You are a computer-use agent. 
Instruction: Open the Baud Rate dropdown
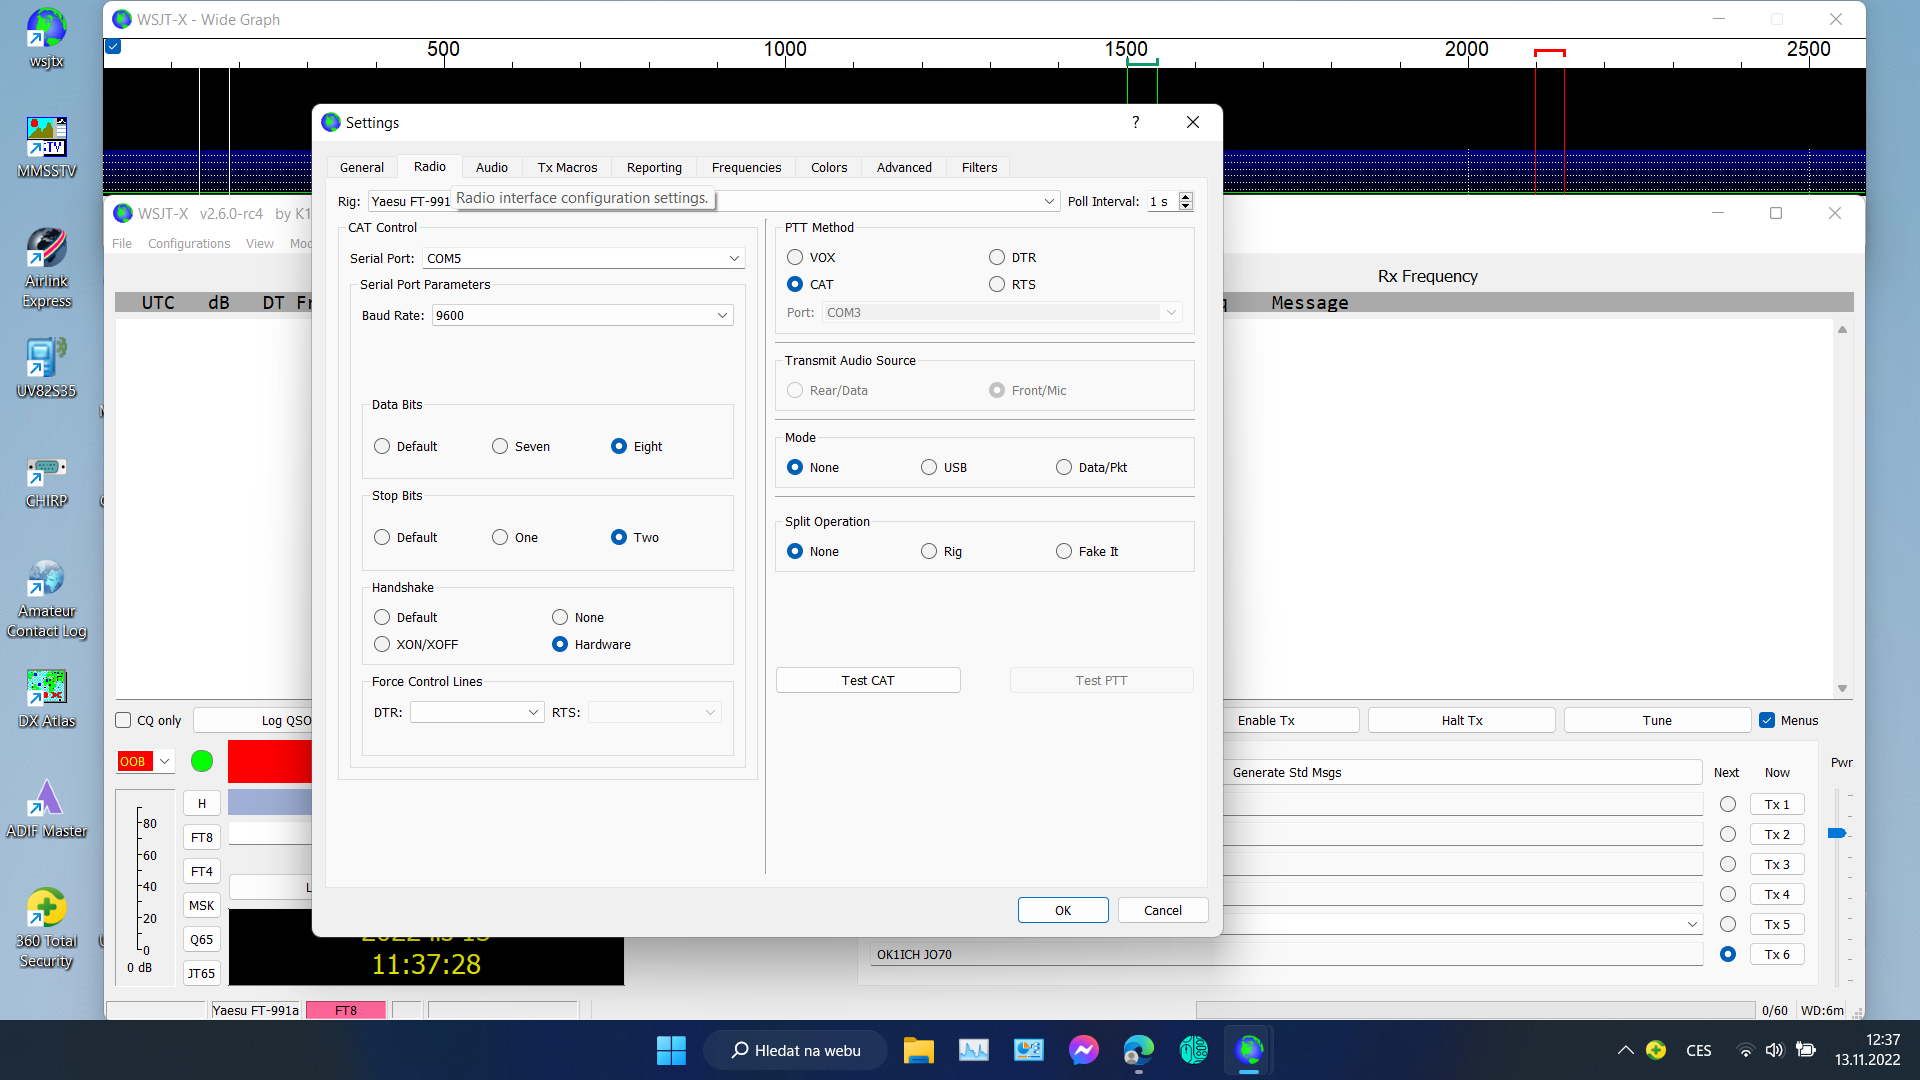pos(721,315)
